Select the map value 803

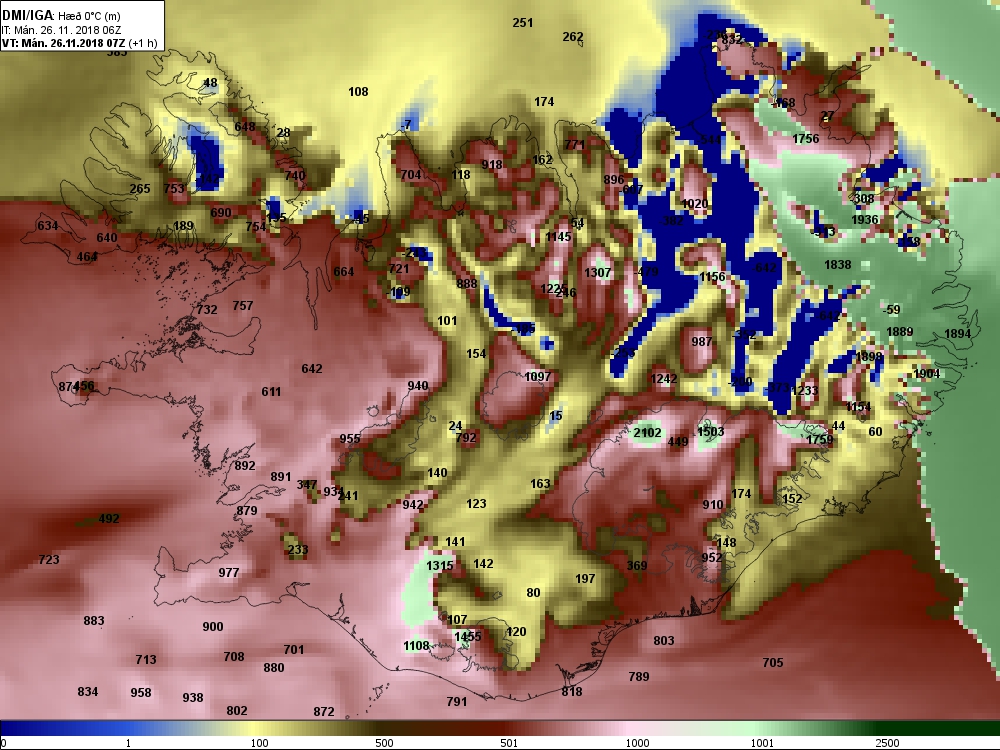663,640
